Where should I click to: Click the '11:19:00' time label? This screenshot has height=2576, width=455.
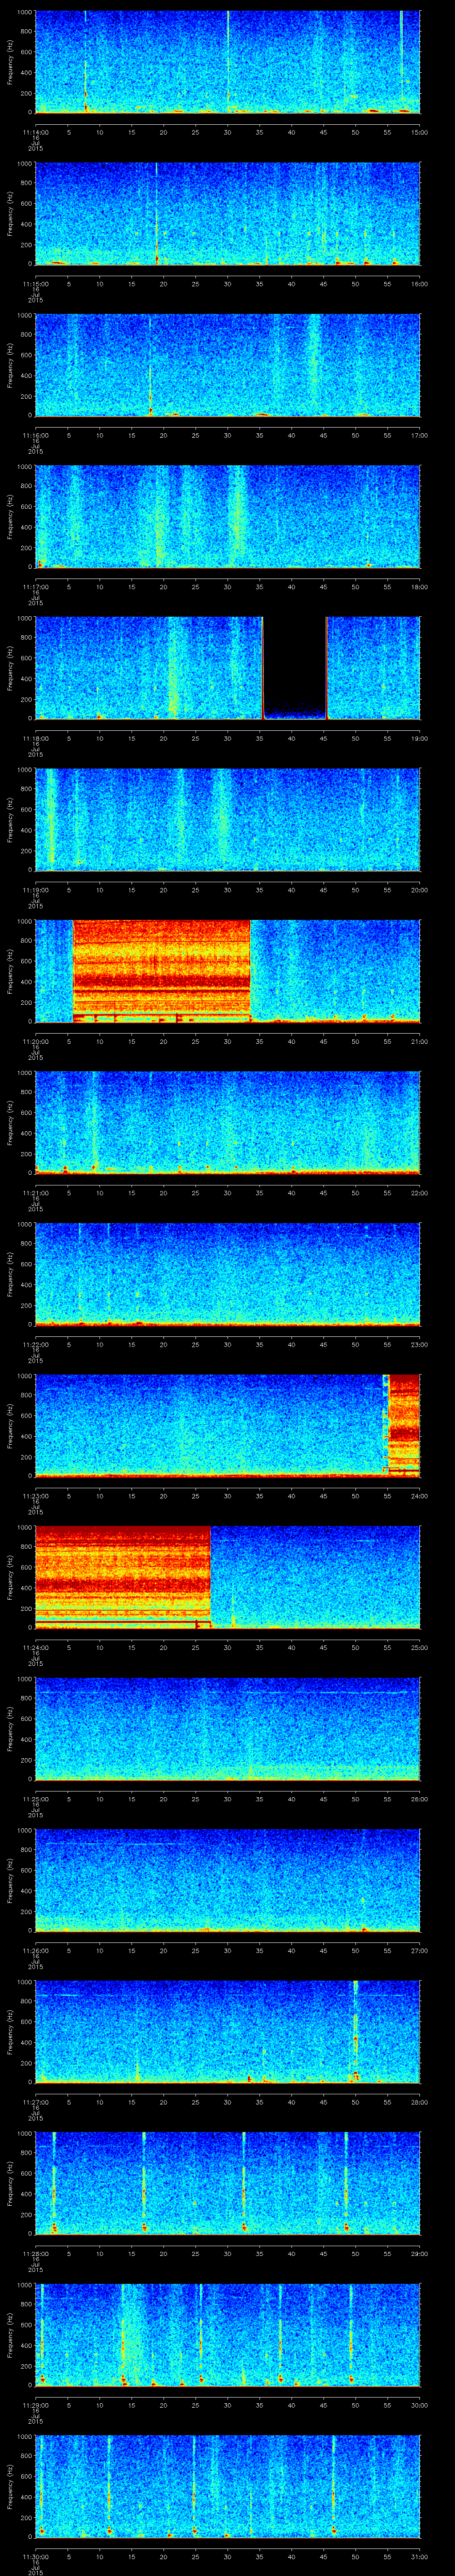tap(36, 890)
